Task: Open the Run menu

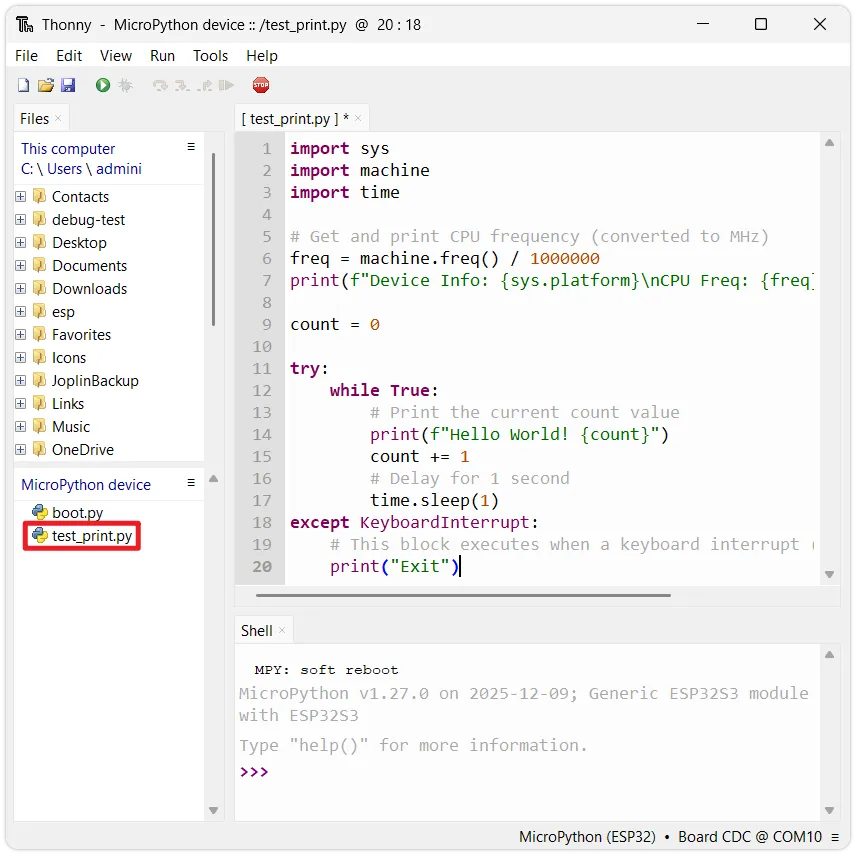Action: (x=162, y=56)
